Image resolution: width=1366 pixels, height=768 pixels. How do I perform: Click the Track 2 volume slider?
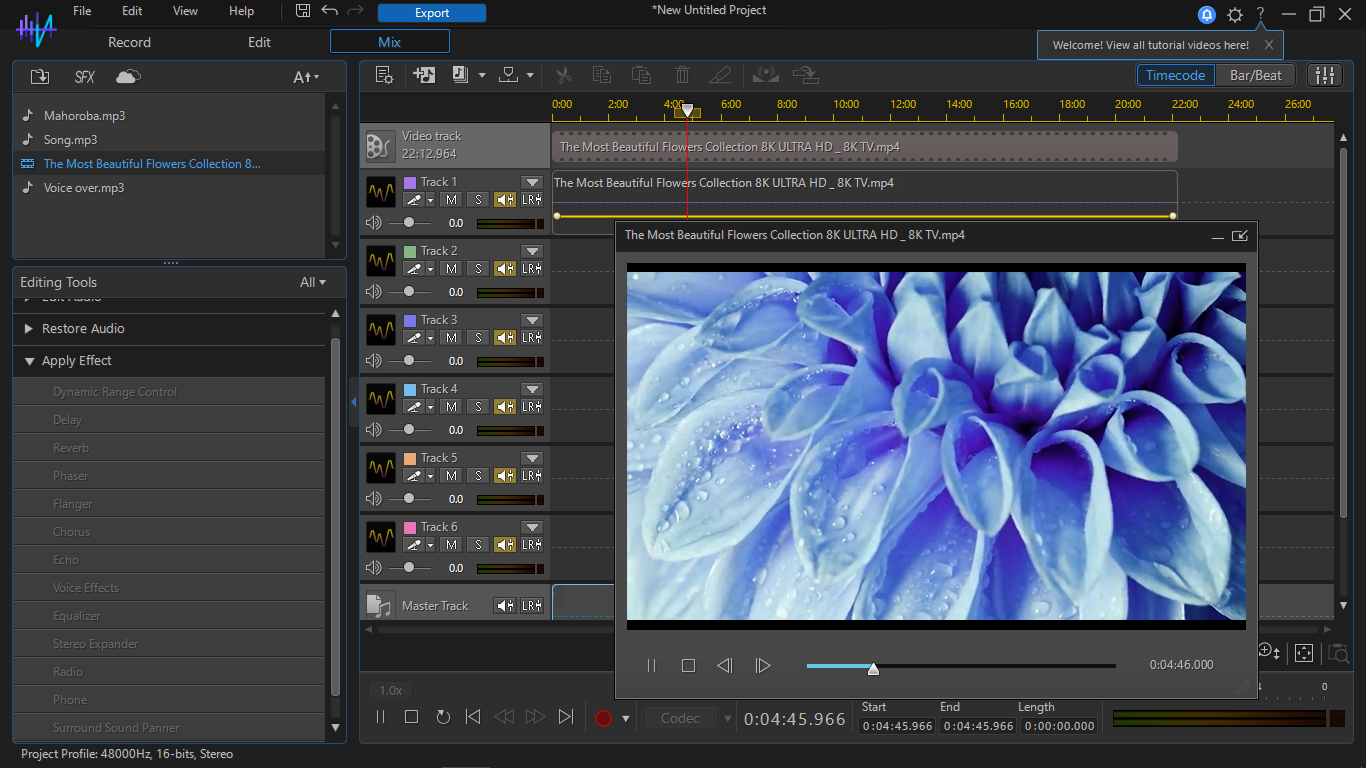pyautogui.click(x=409, y=292)
